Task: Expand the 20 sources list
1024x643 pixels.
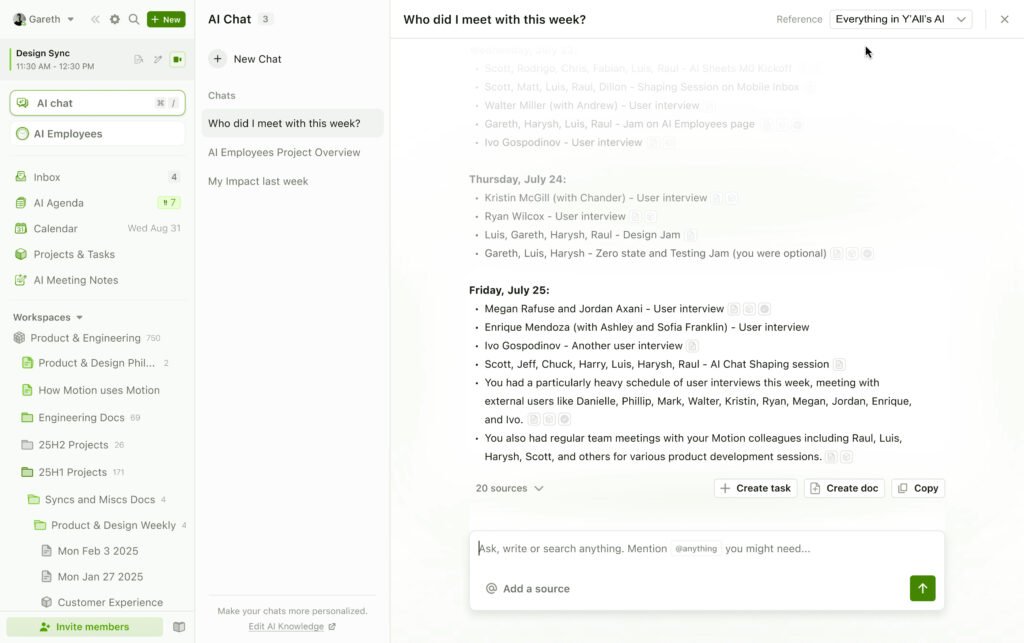Action: tap(509, 488)
